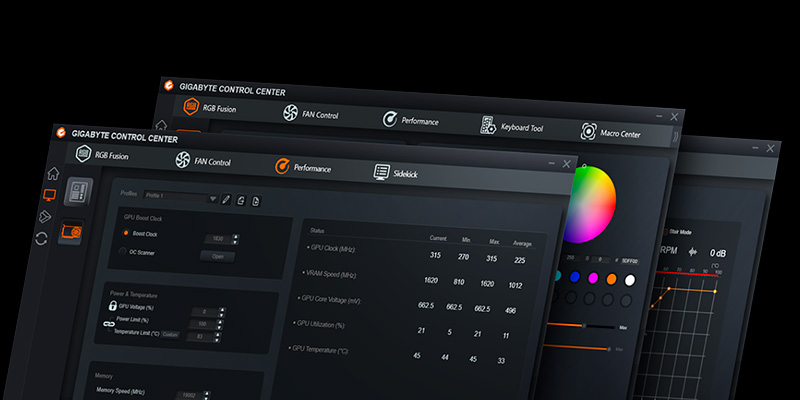Open Macro Center tab in back window
800x400 pixels.
pos(610,132)
